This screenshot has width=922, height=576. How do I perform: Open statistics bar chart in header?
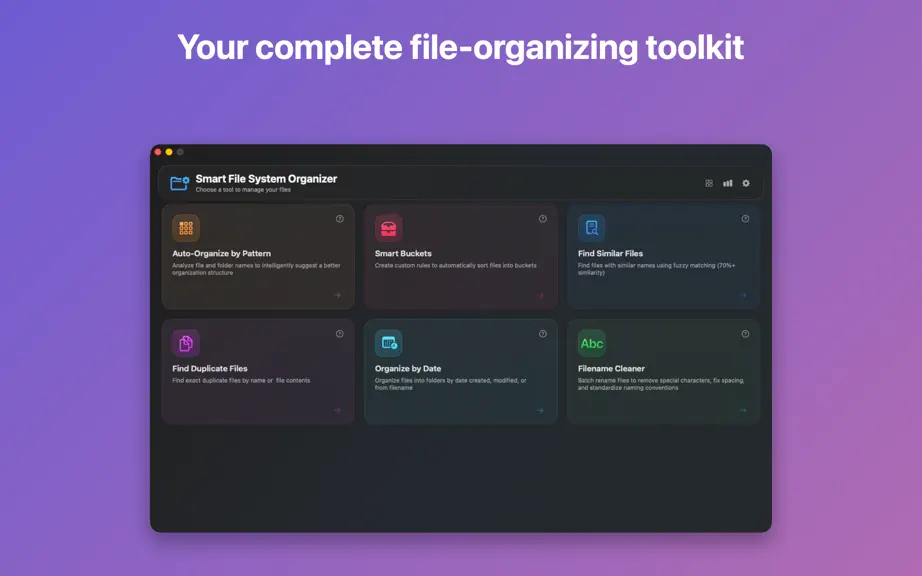728,183
